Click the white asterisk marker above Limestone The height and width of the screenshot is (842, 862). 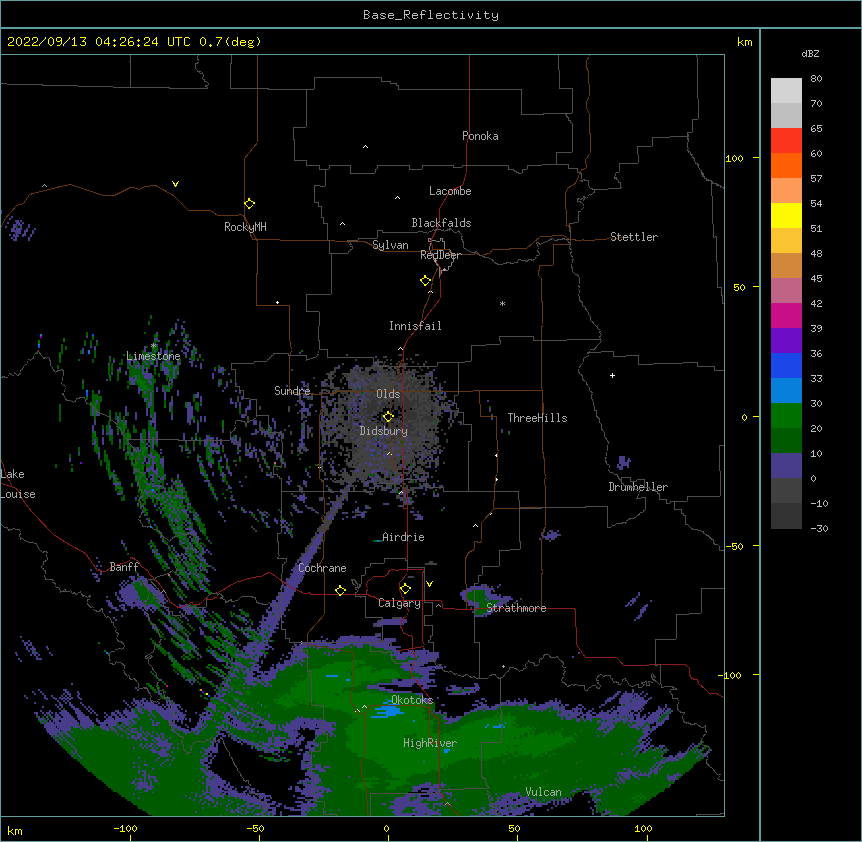(153, 346)
